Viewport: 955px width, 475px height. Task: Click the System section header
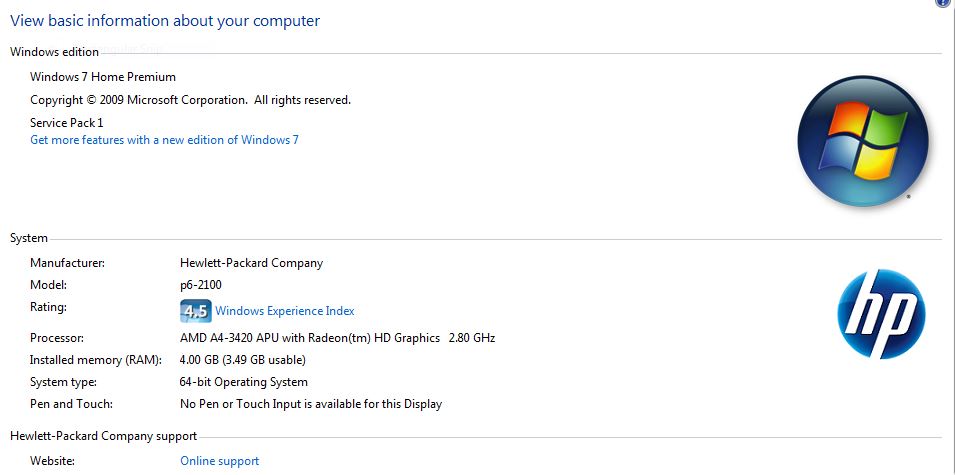[x=29, y=238]
